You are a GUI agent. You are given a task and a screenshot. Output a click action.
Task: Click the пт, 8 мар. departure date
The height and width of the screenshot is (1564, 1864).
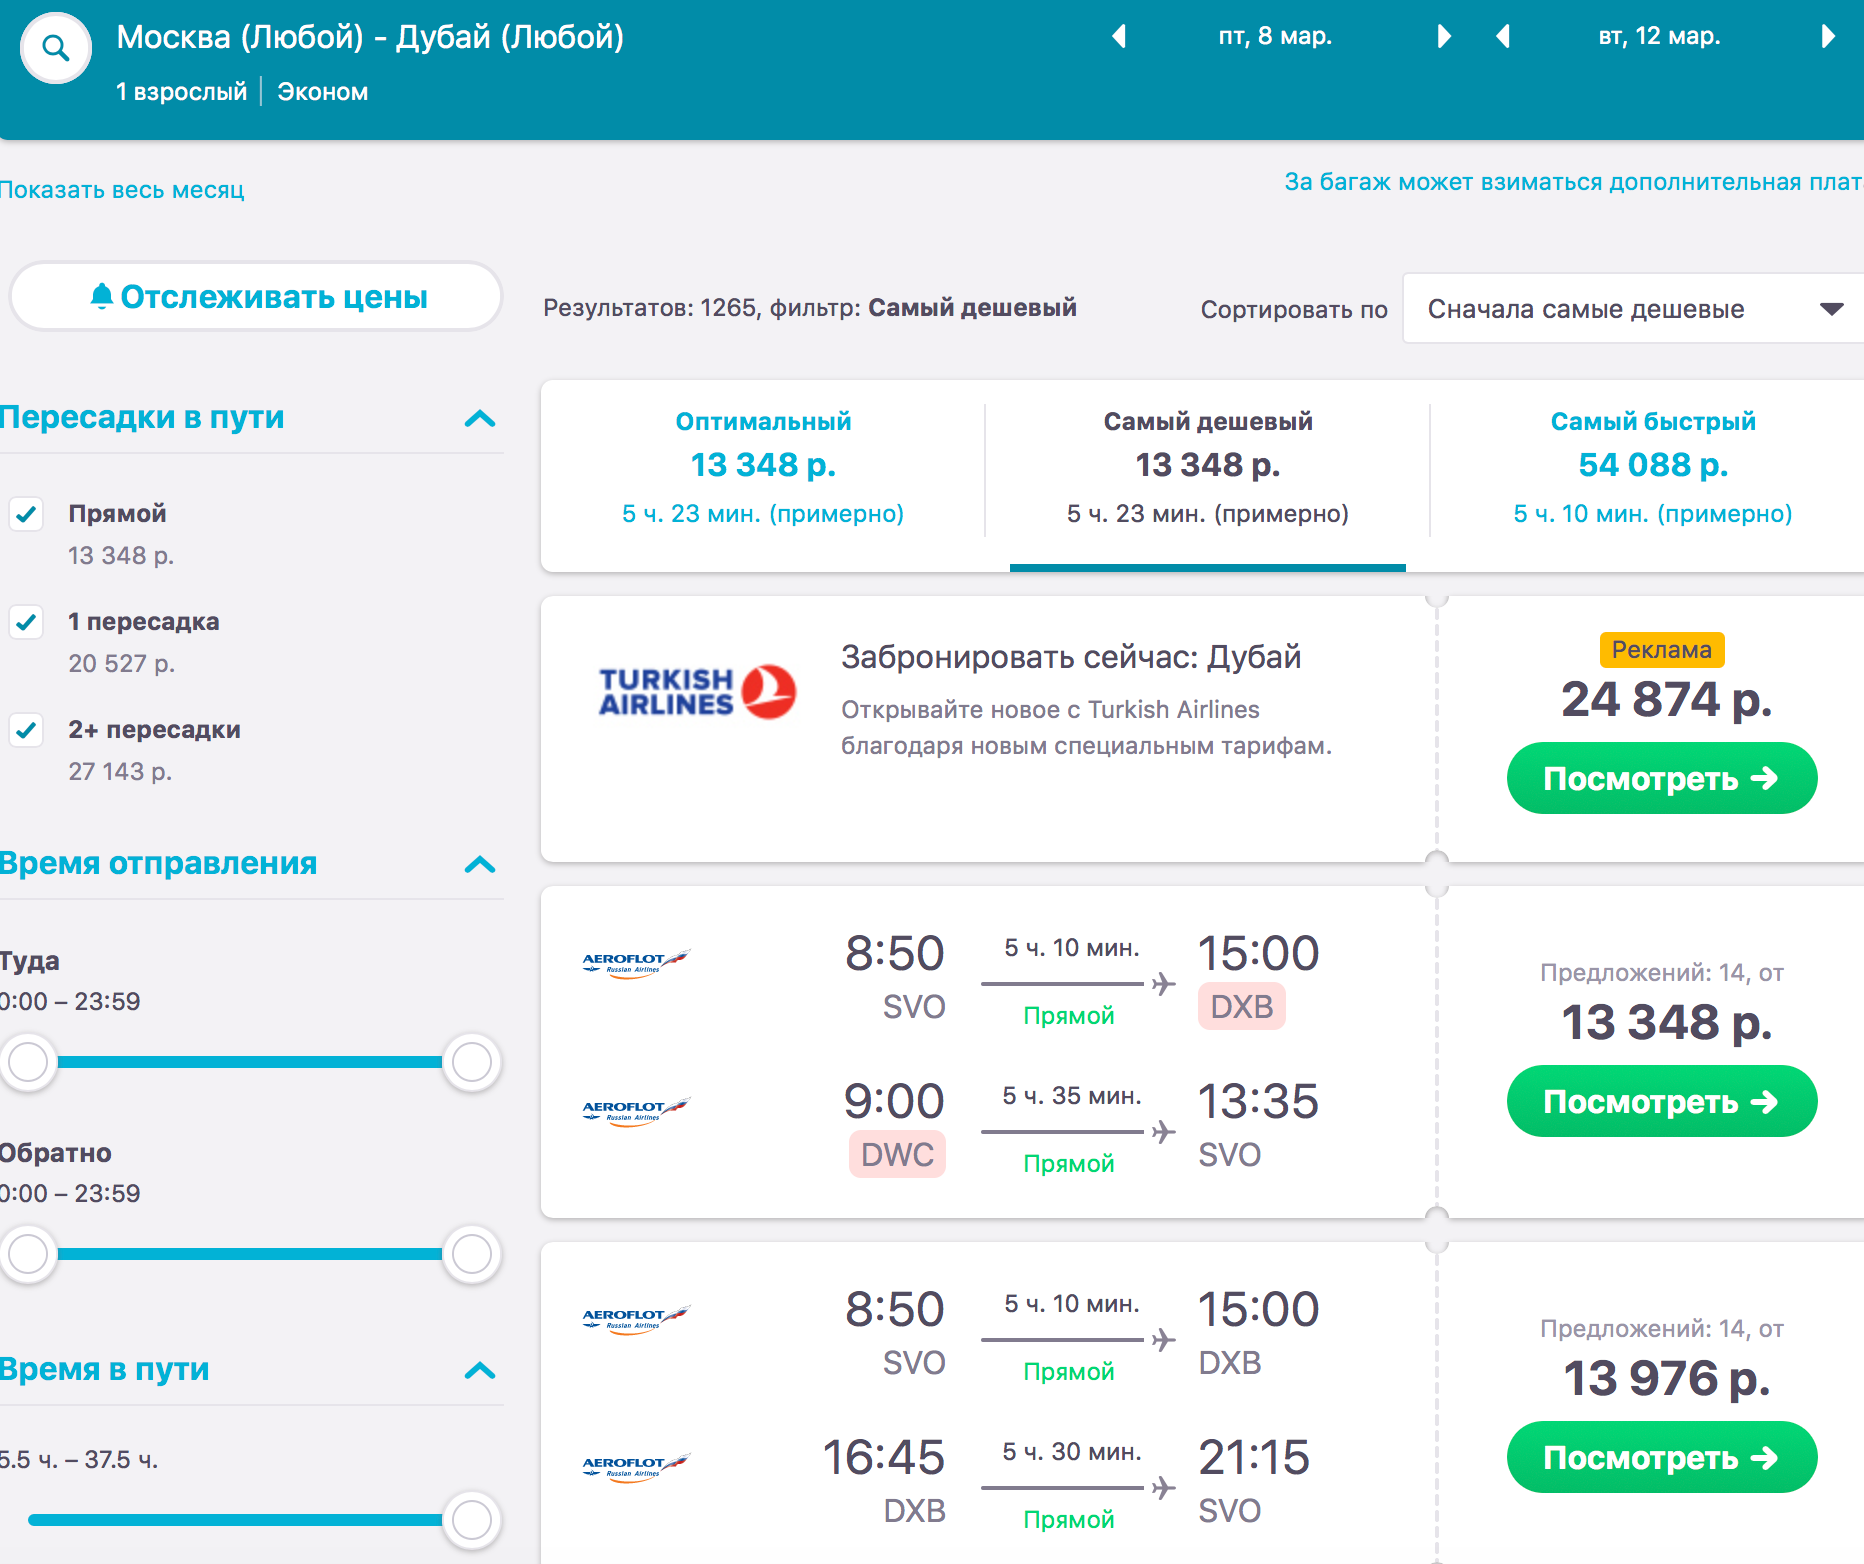tap(1275, 36)
